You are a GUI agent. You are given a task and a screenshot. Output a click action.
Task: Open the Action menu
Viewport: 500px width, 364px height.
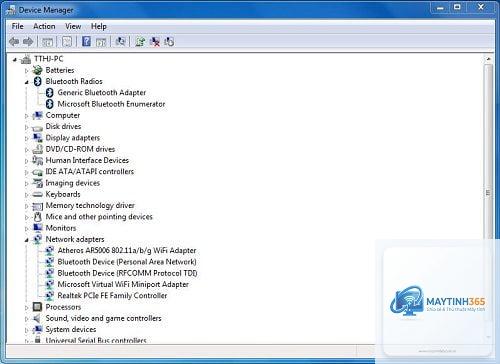44,26
